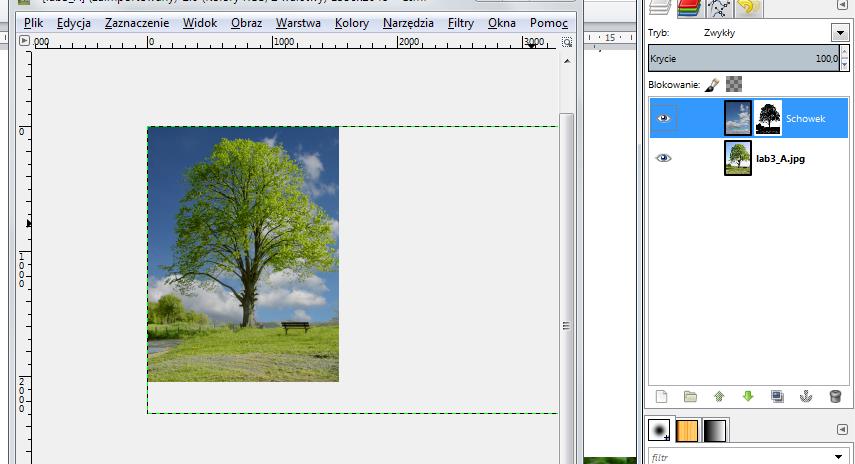Screen dimensions: 855x464
Task: Adjust the Krycie opacity slider
Action: [x=744, y=58]
